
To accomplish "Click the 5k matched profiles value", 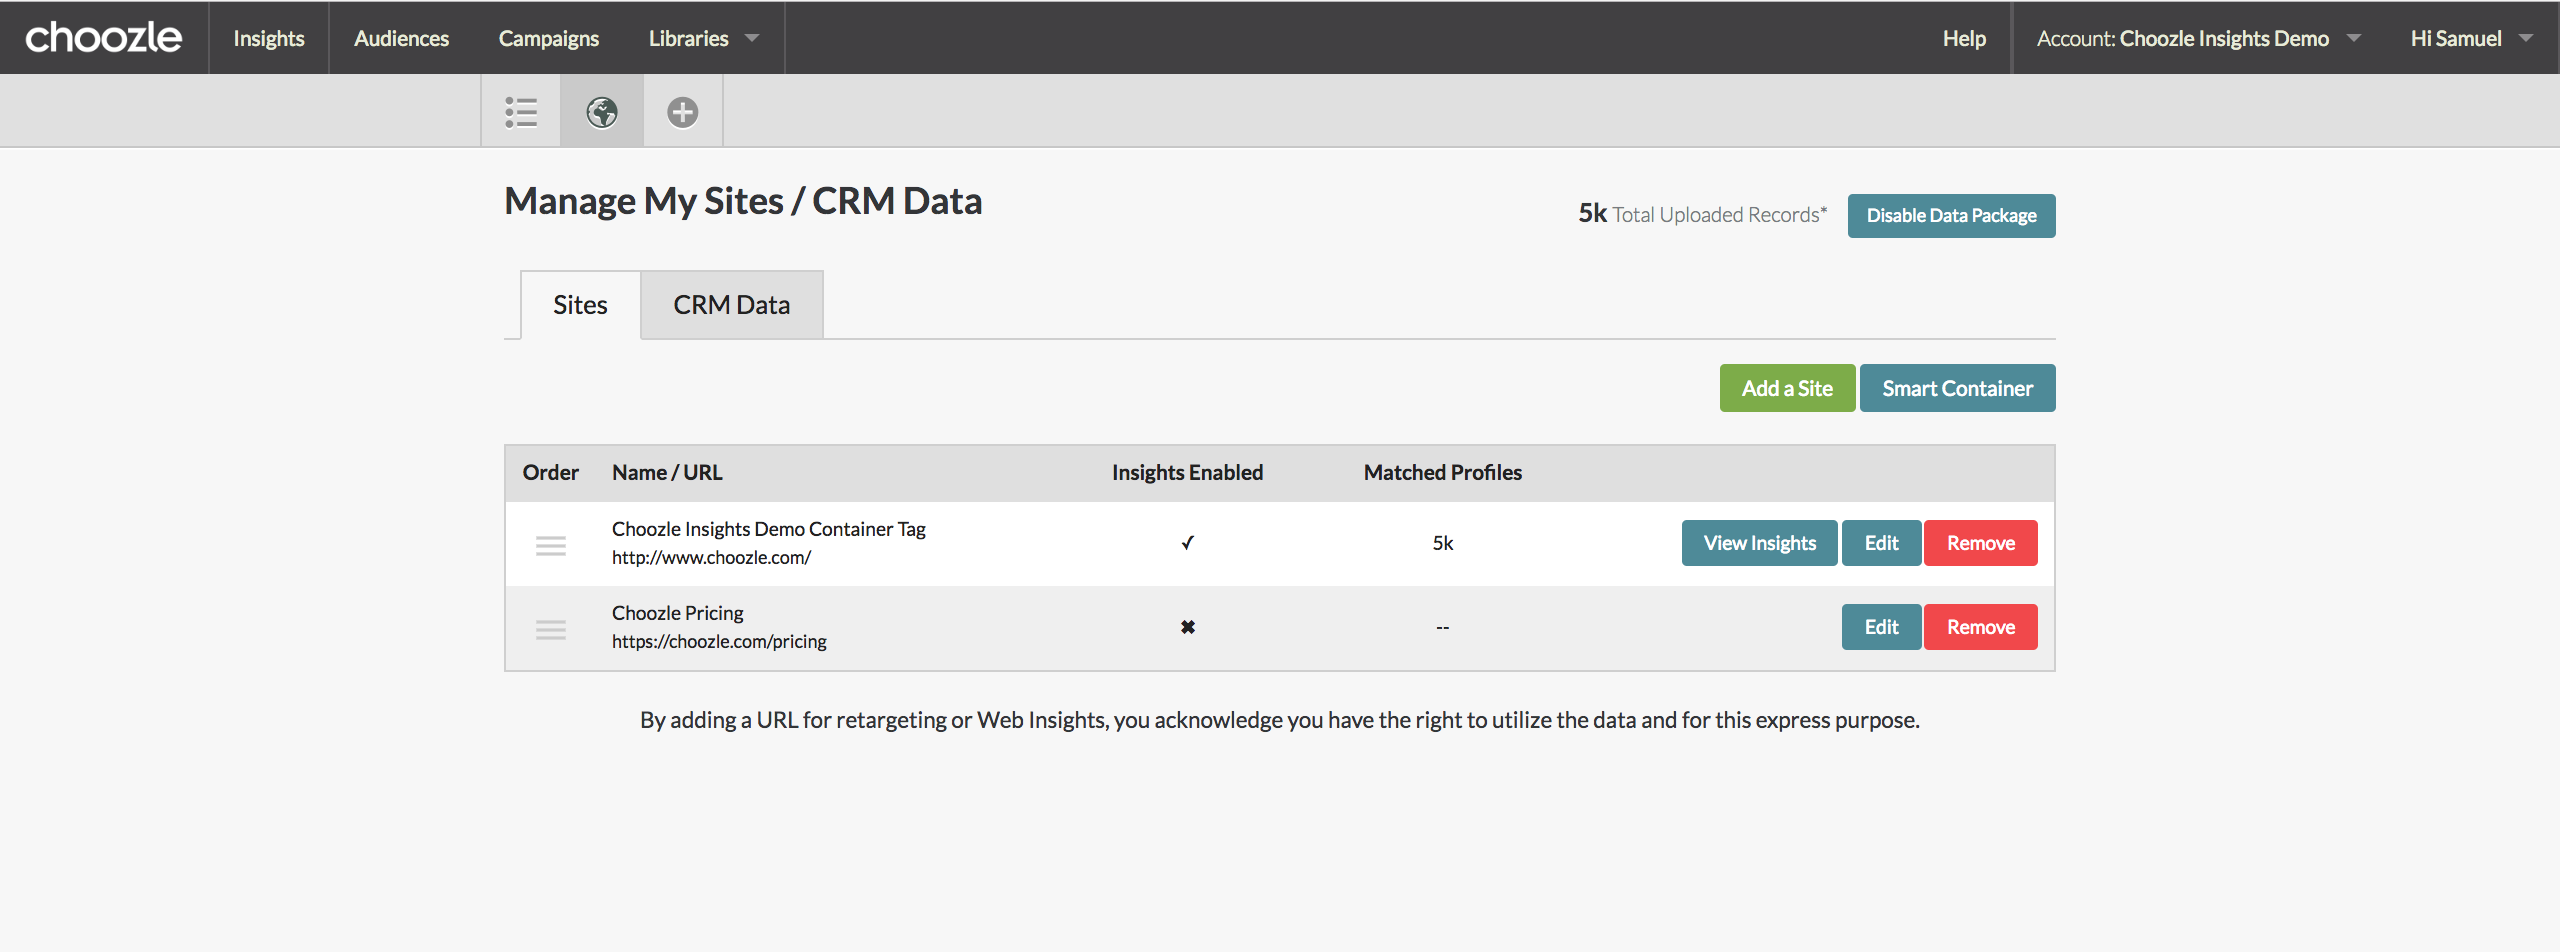I will click(1442, 543).
